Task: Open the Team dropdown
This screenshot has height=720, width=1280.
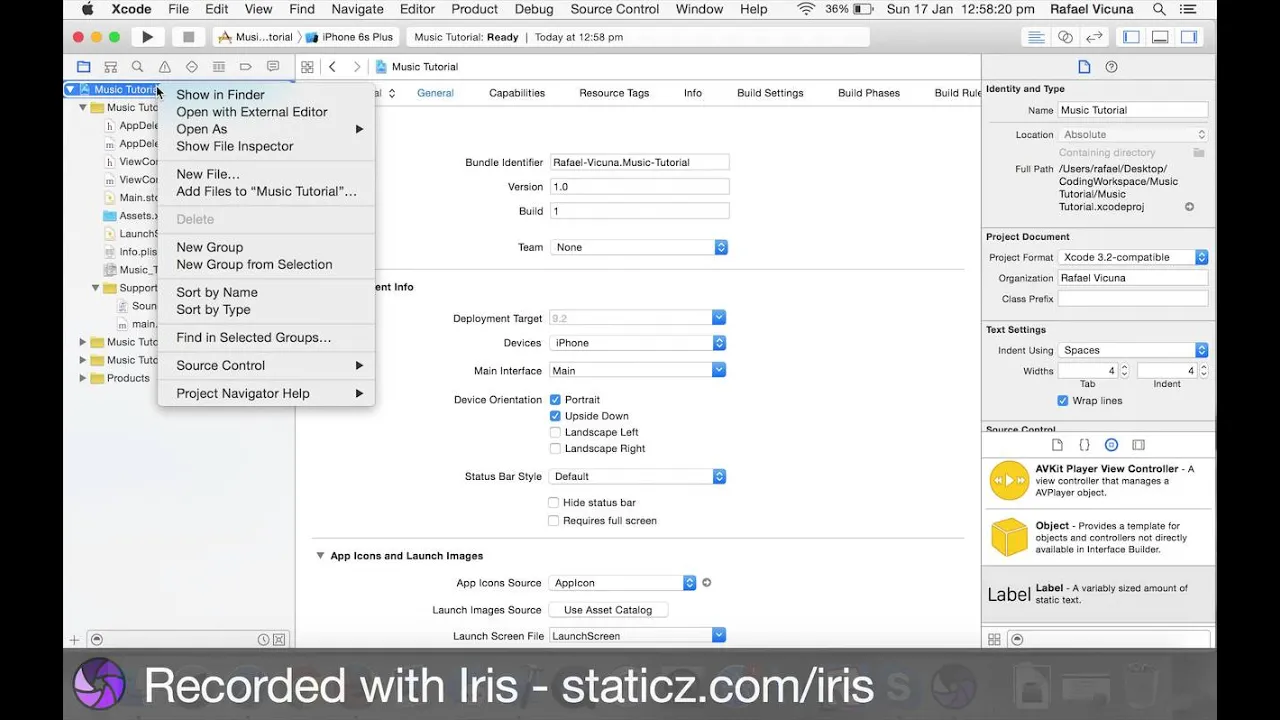Action: 639,247
